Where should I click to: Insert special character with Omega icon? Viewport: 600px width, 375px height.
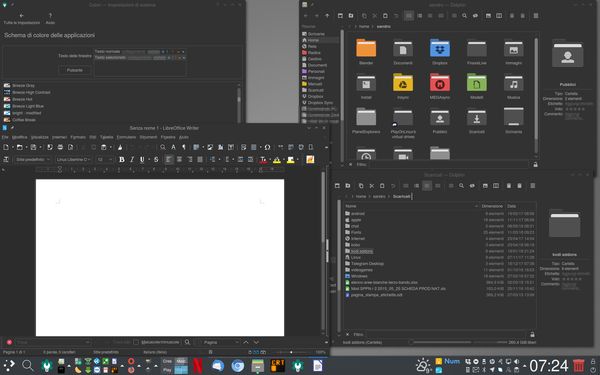point(267,147)
